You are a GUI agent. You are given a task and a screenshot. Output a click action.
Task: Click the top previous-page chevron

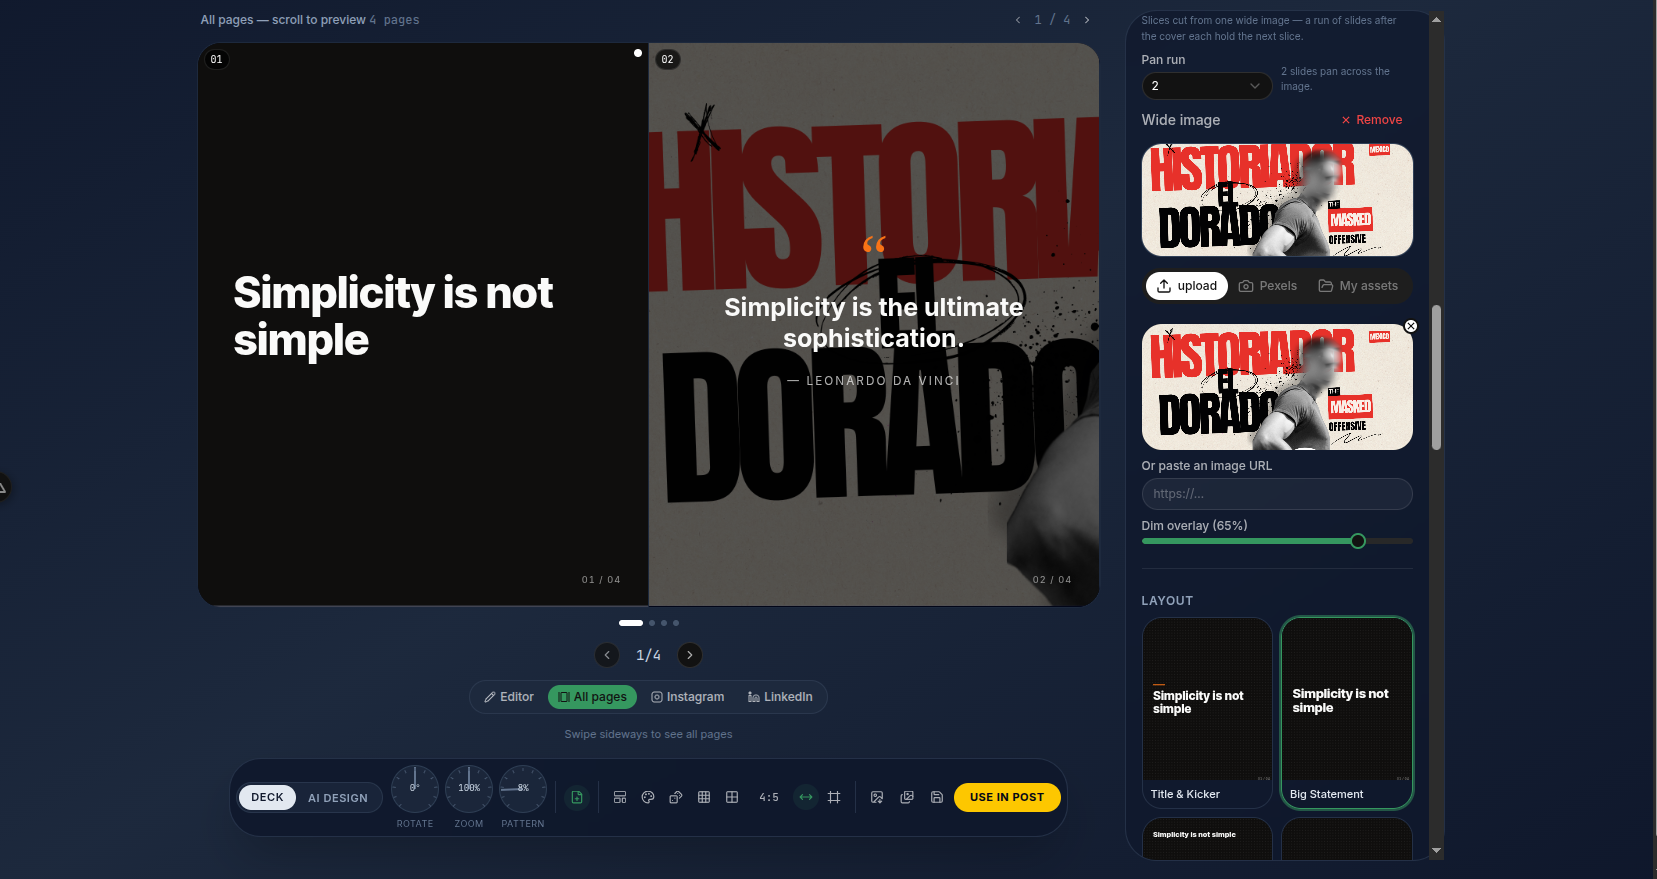(x=1018, y=20)
